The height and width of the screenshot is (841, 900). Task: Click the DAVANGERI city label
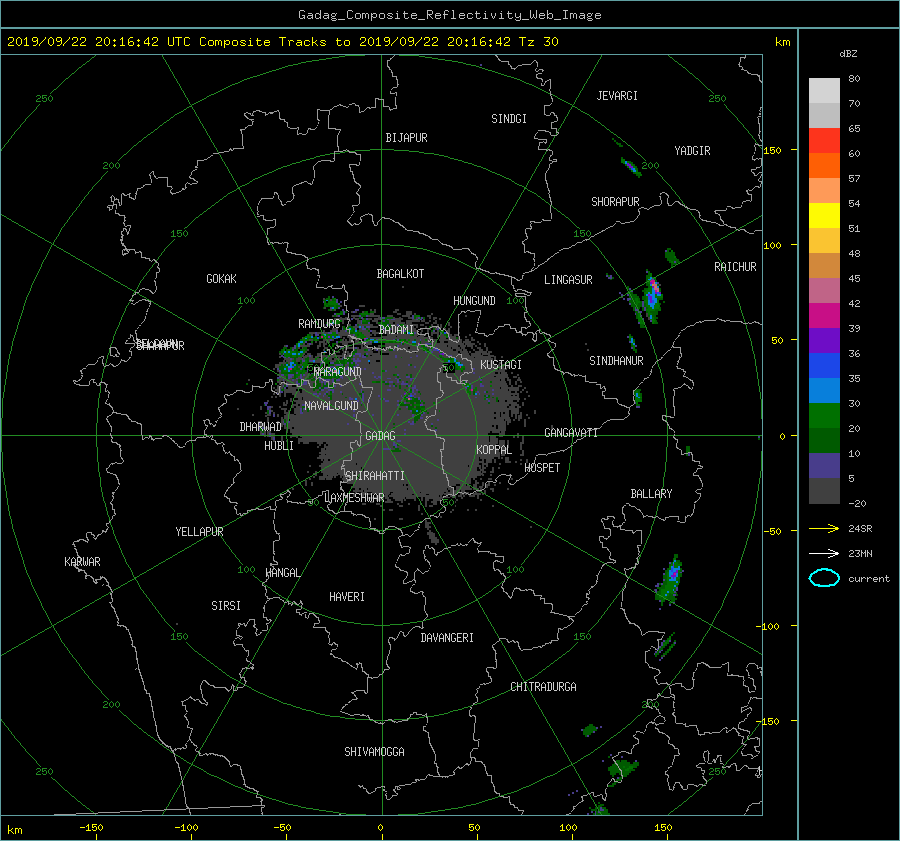447,638
